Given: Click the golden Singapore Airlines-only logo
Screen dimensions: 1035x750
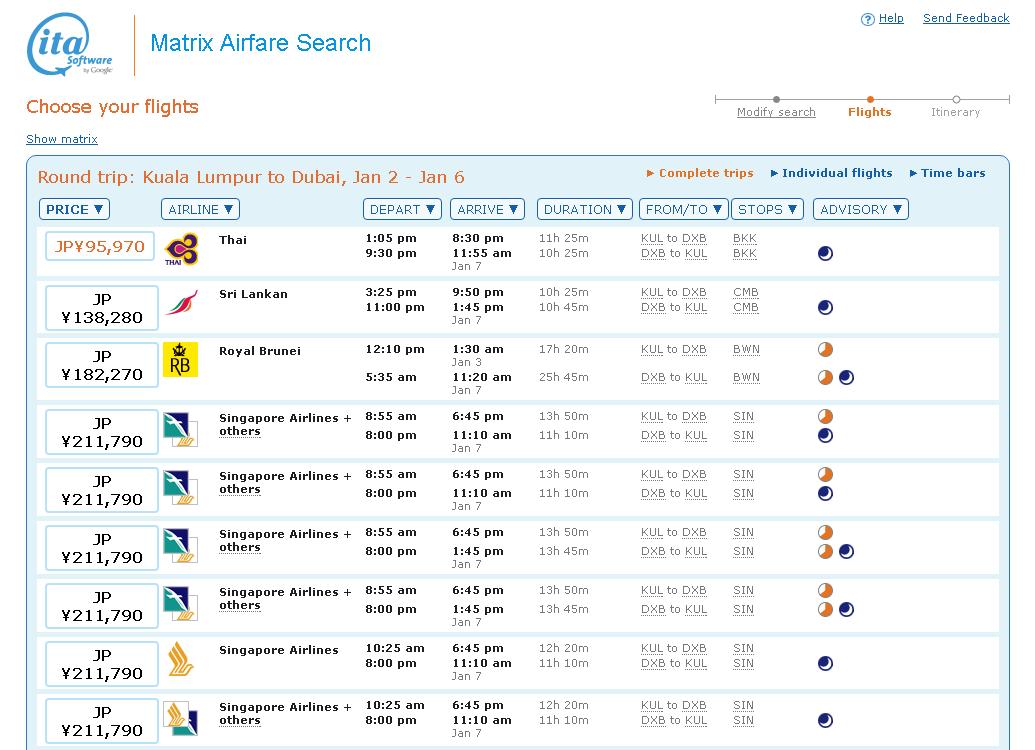Looking at the screenshot, I should pos(180,659).
